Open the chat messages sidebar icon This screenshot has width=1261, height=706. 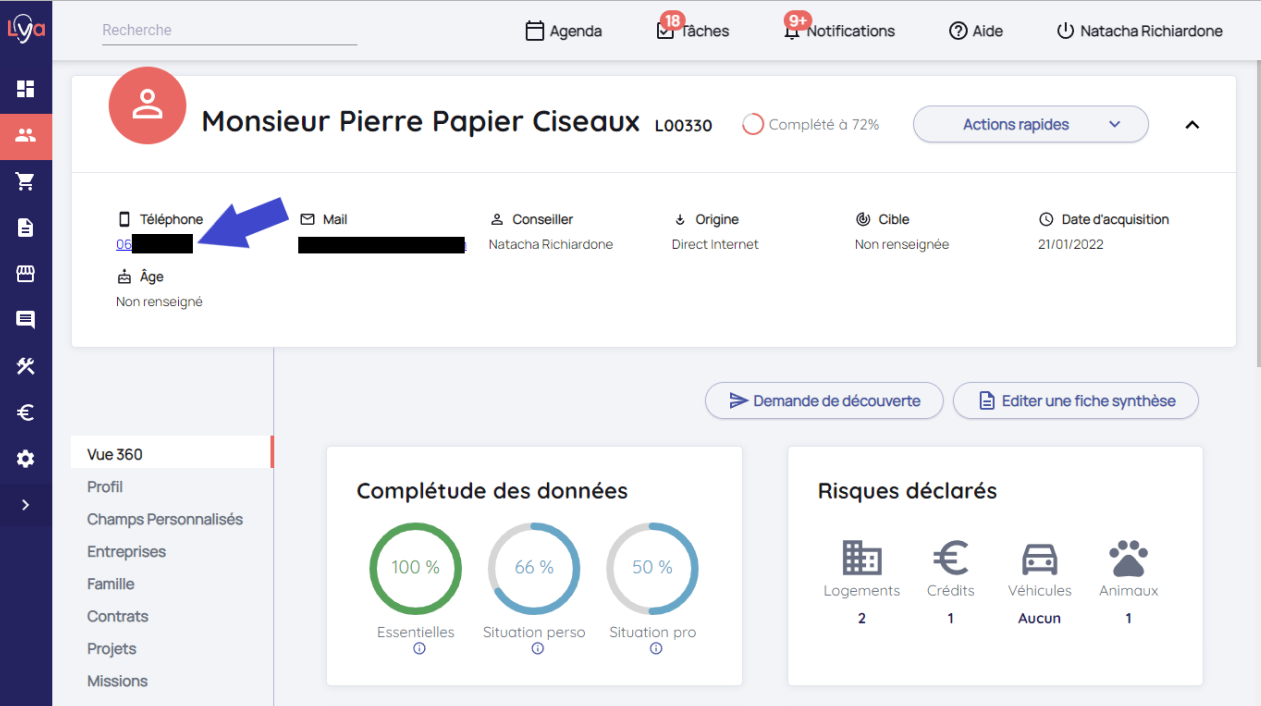26,320
